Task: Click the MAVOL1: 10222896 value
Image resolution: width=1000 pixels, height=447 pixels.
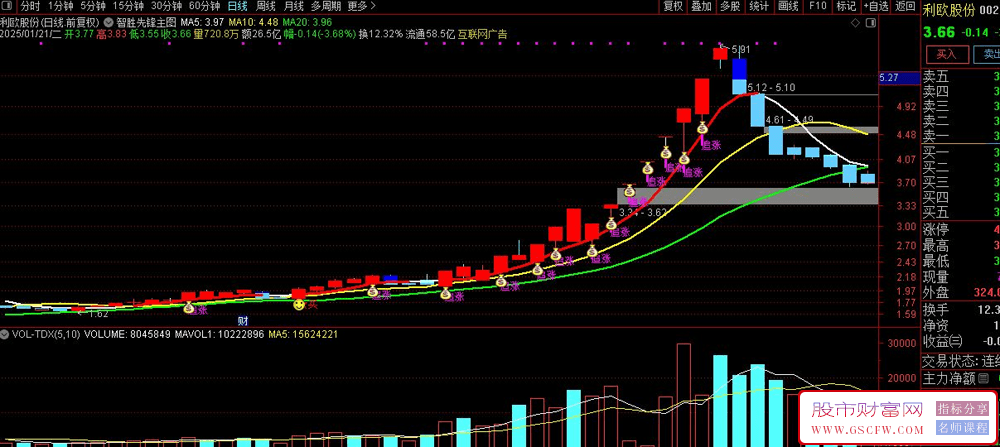Action: [x=219, y=333]
